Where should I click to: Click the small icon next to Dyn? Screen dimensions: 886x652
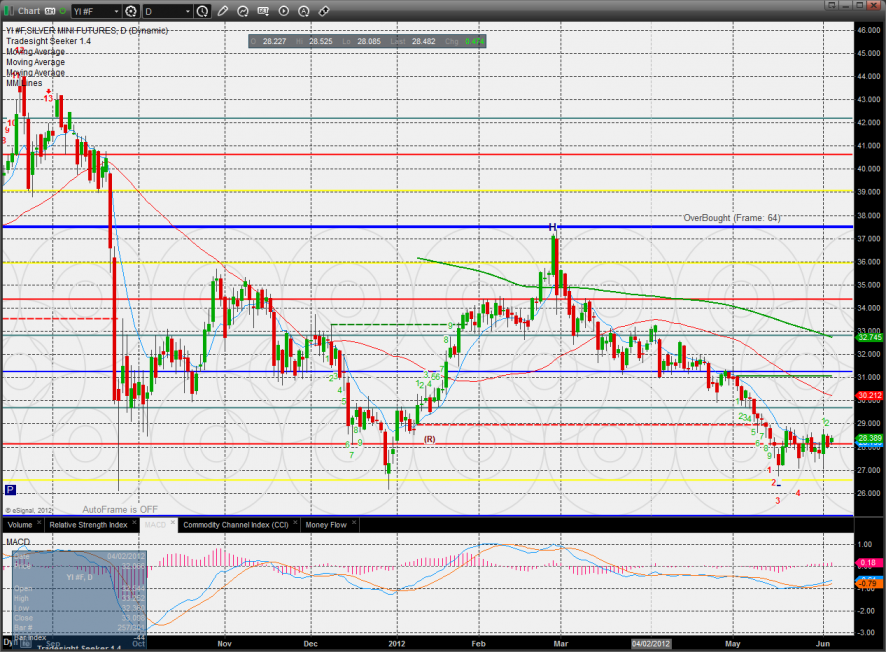26,643
